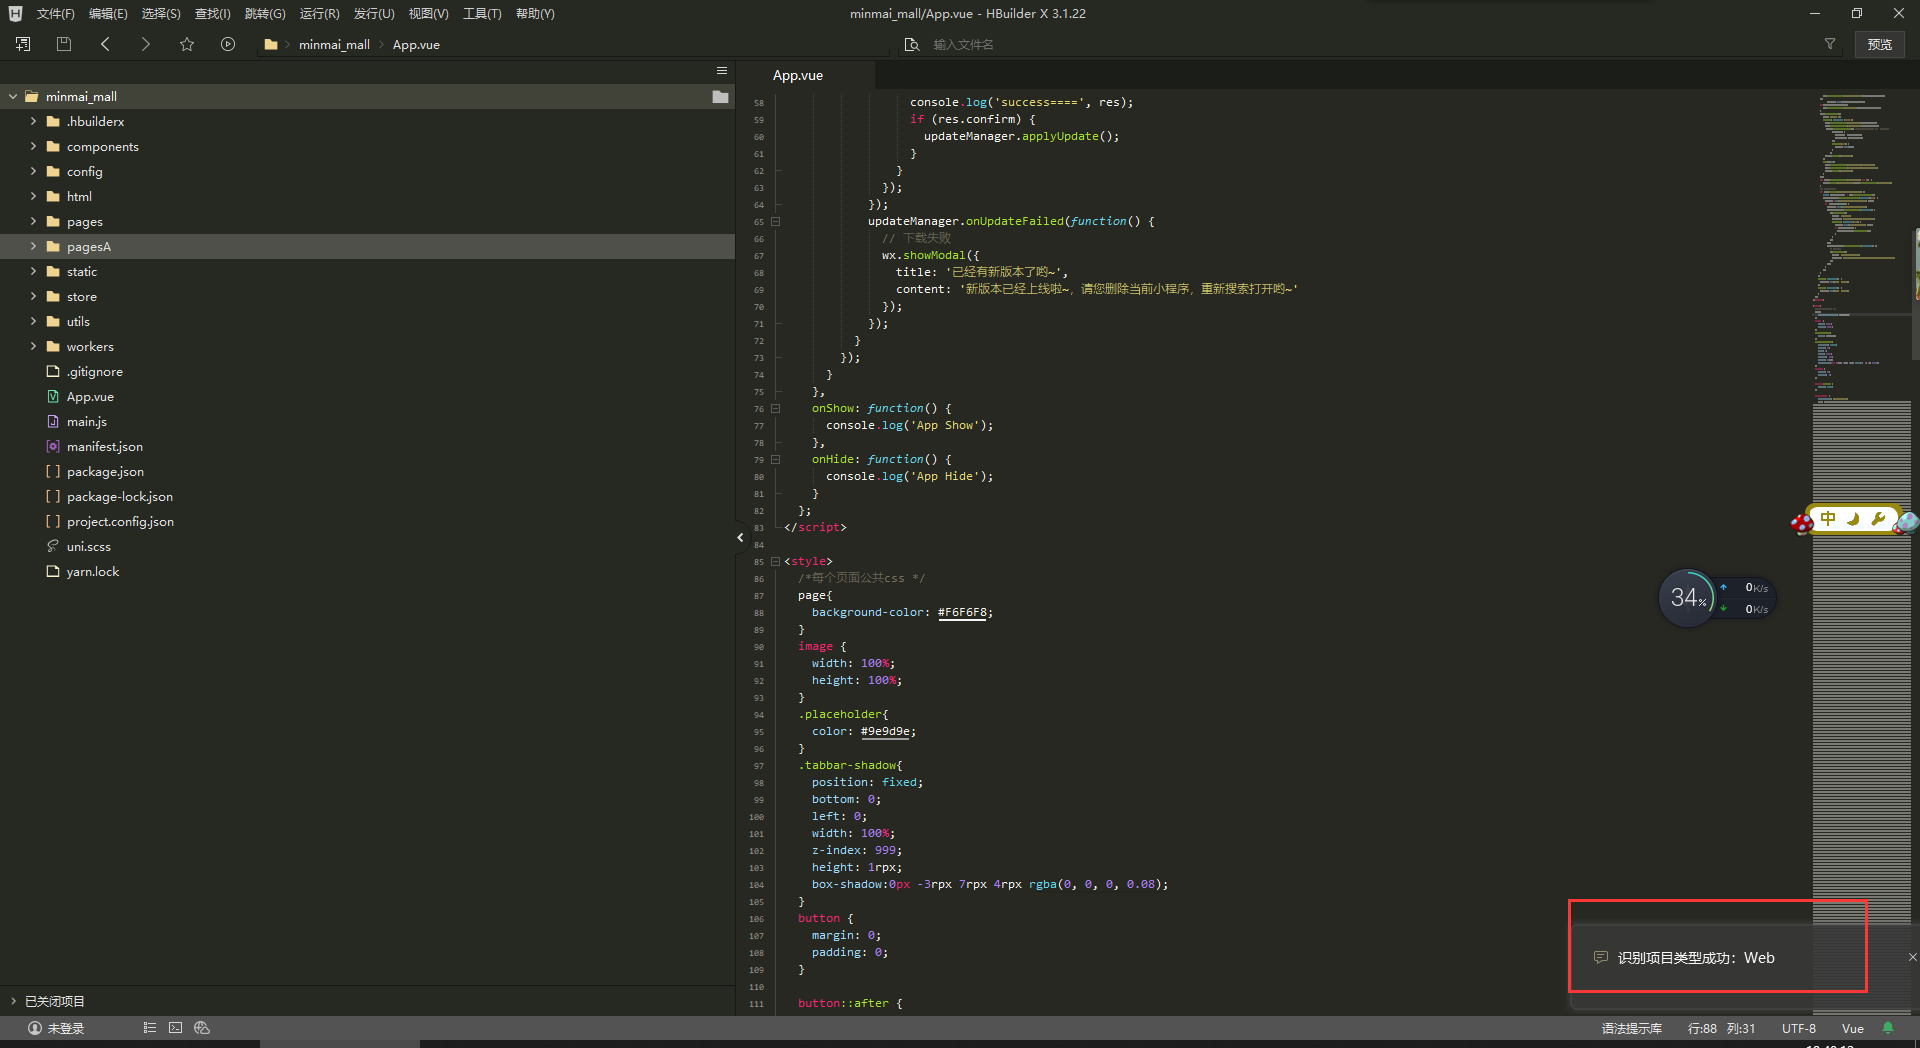The width and height of the screenshot is (1920, 1048).
Task: Click the UTF-8 encoding indicator
Action: tap(1798, 1028)
